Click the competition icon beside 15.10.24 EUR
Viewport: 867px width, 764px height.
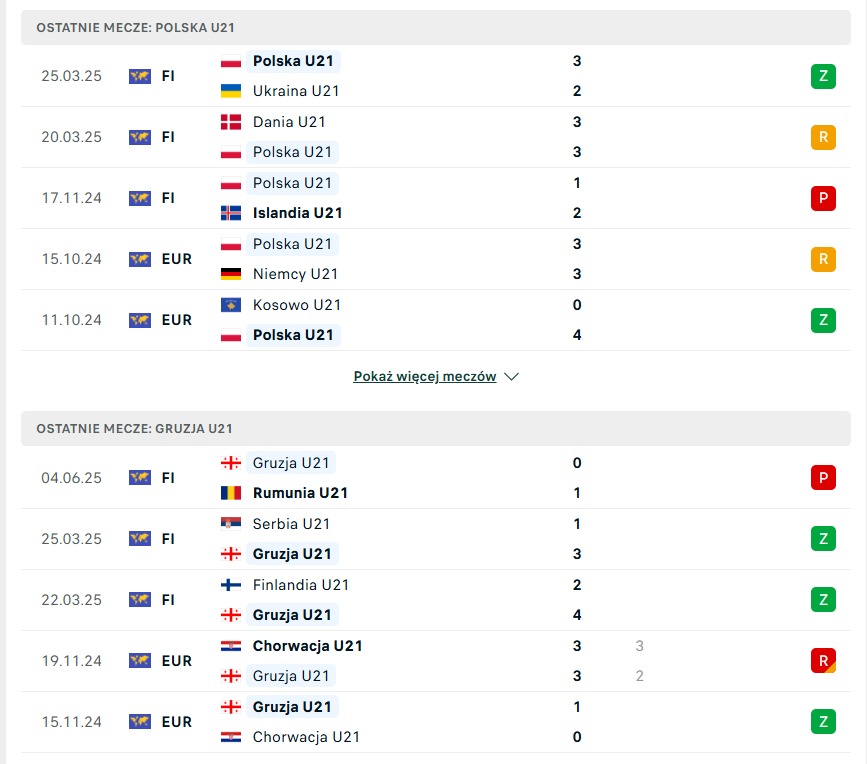[140, 259]
